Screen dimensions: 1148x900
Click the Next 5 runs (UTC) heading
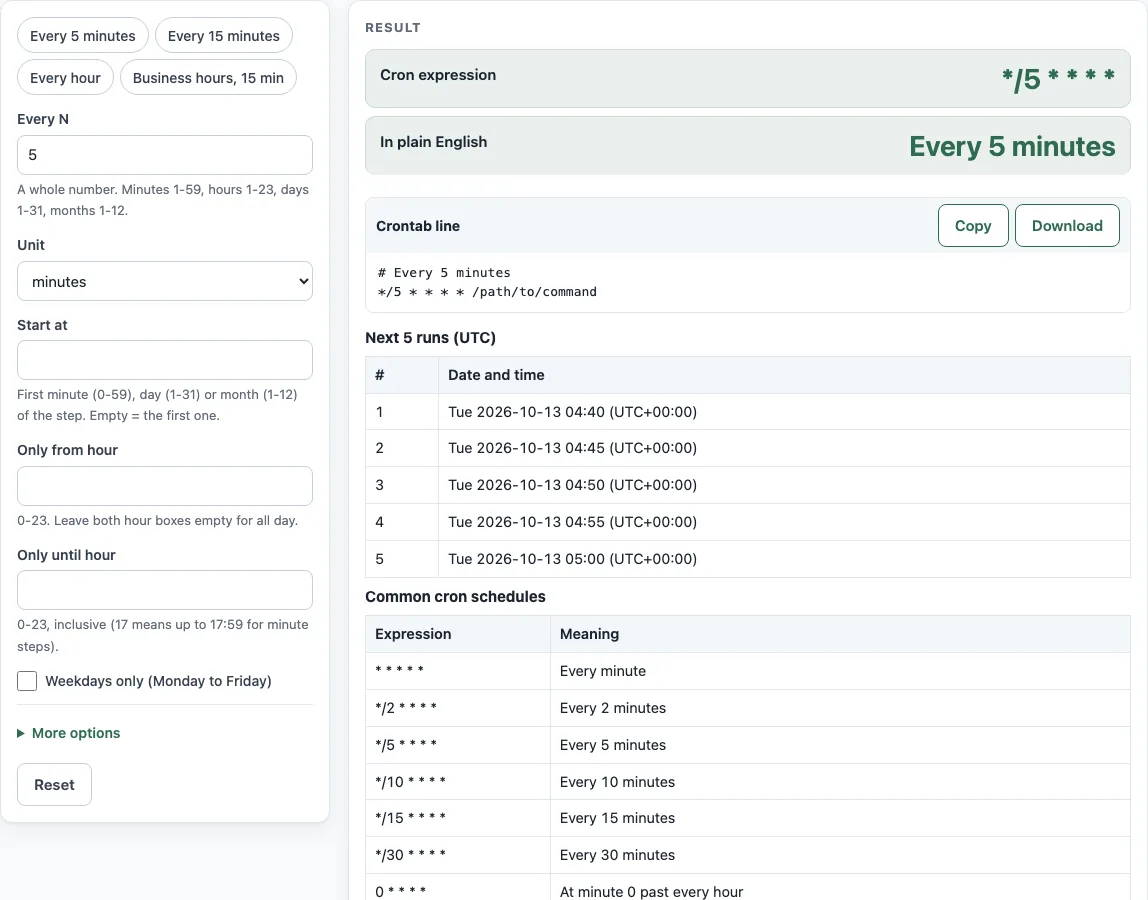(x=430, y=338)
